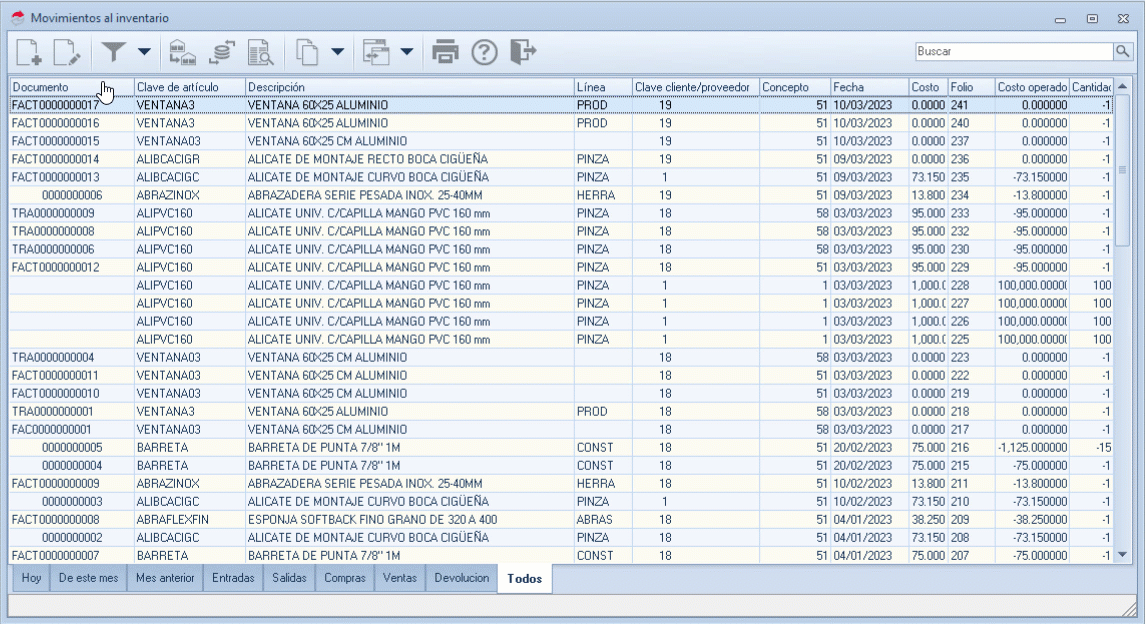This screenshot has height=624, width=1146.
Task: Select the Ventas tab
Action: point(400,578)
